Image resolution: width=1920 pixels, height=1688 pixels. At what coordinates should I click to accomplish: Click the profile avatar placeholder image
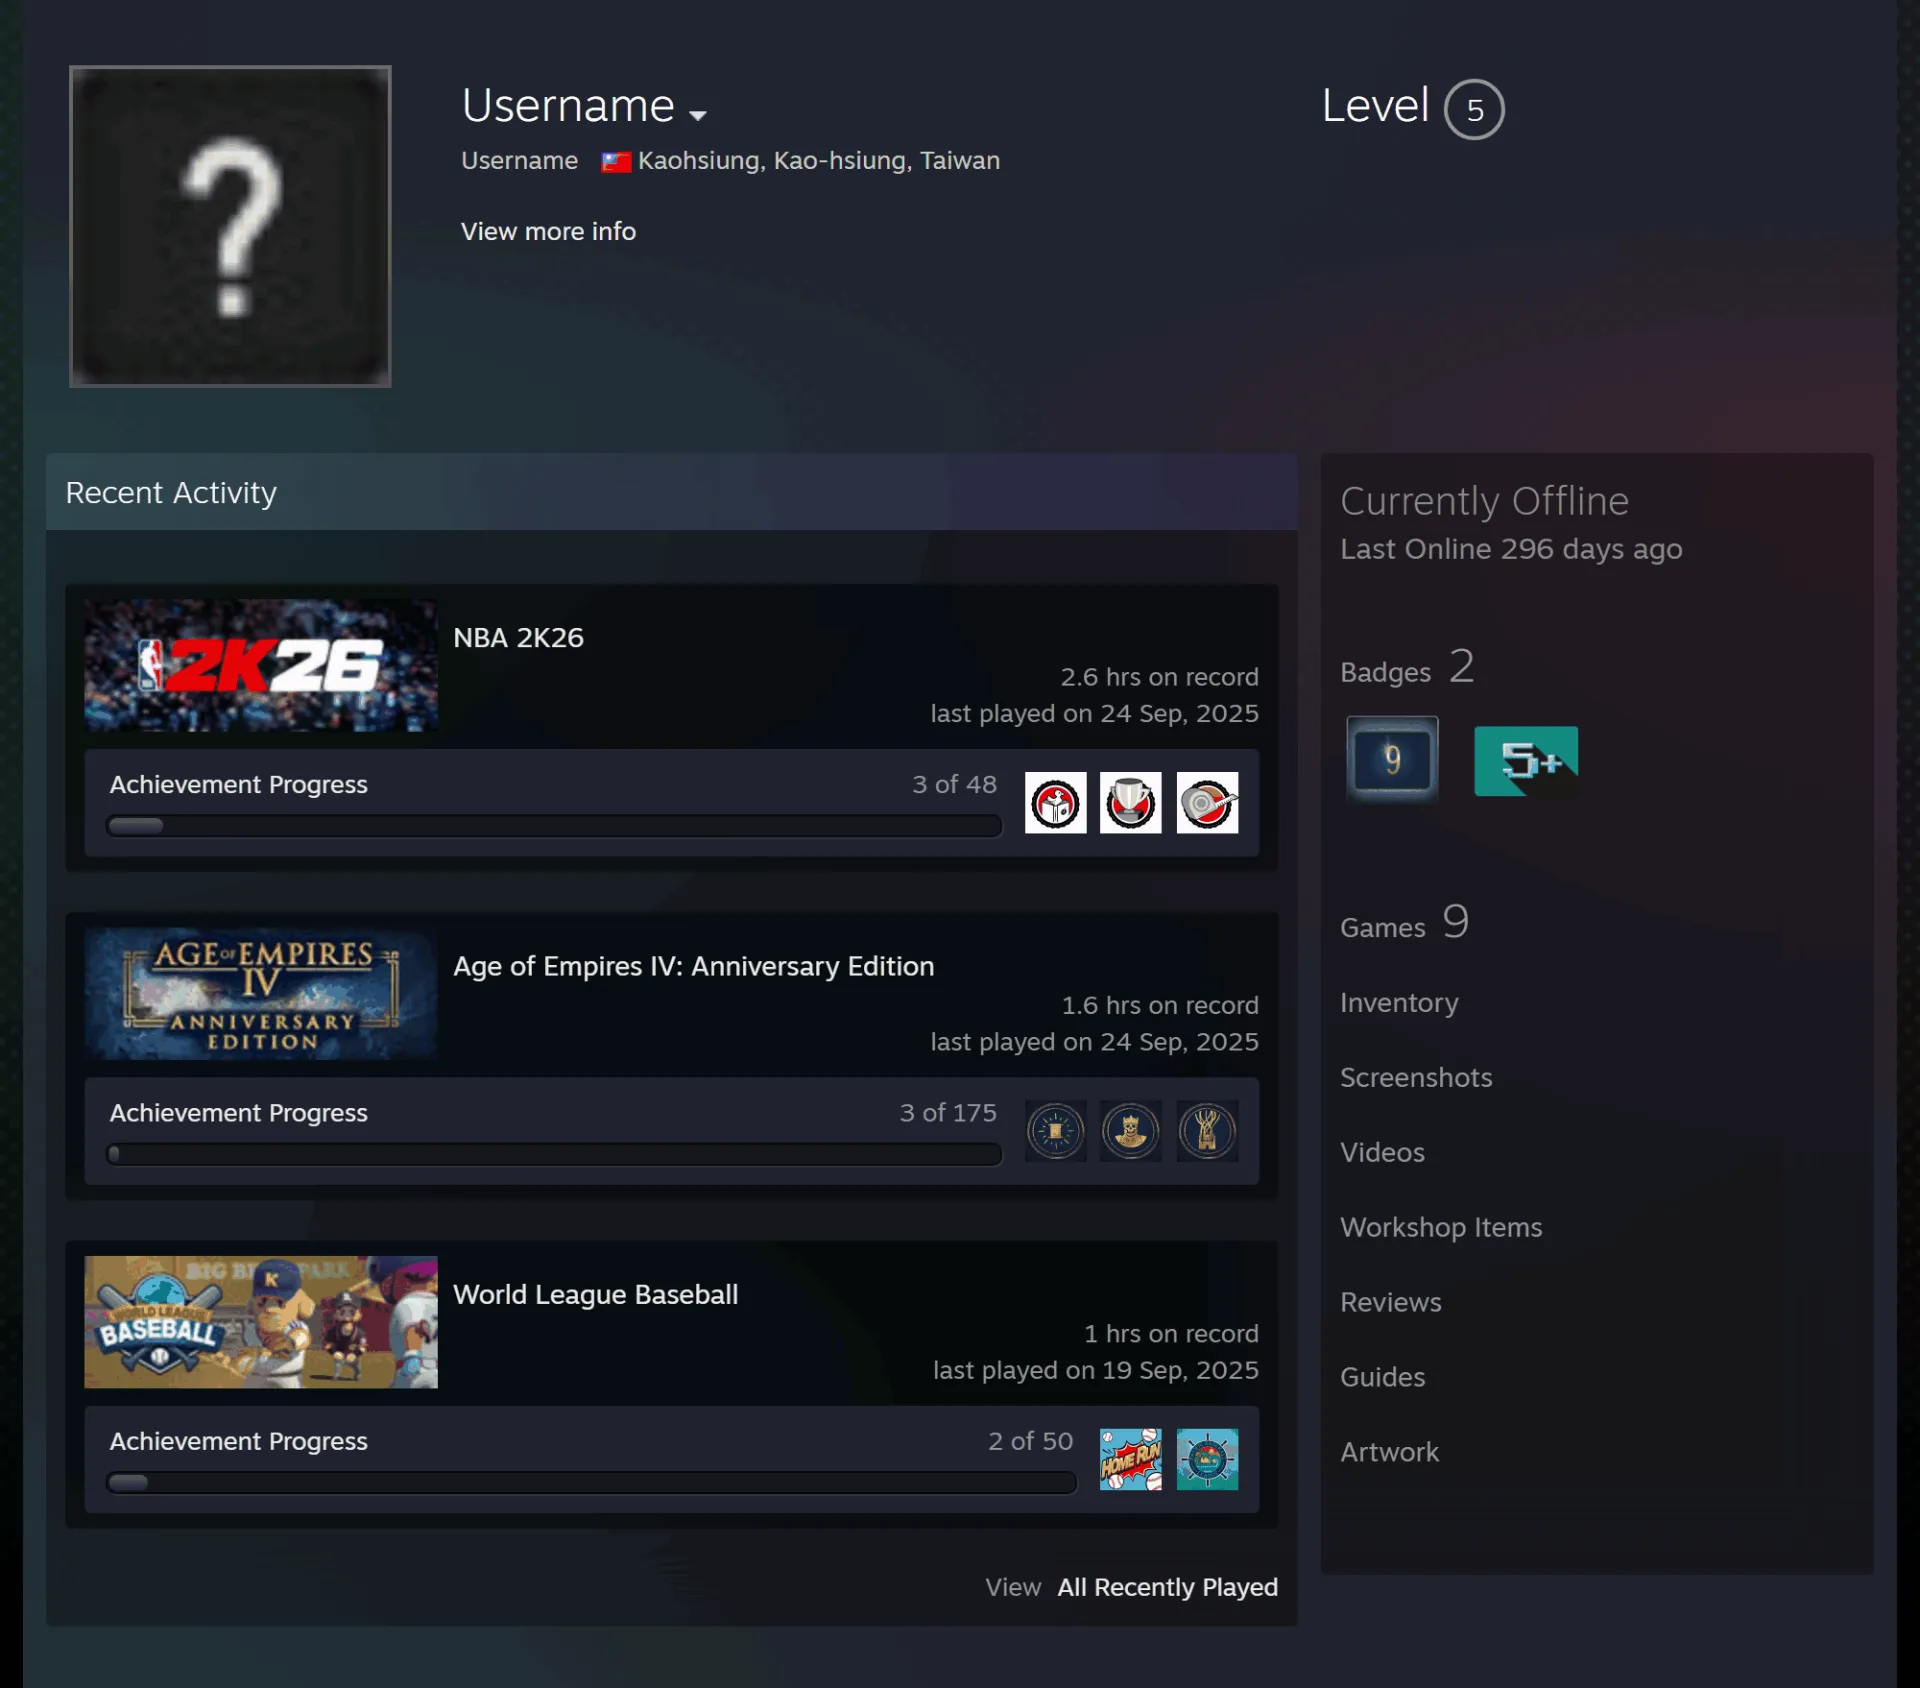coord(230,226)
